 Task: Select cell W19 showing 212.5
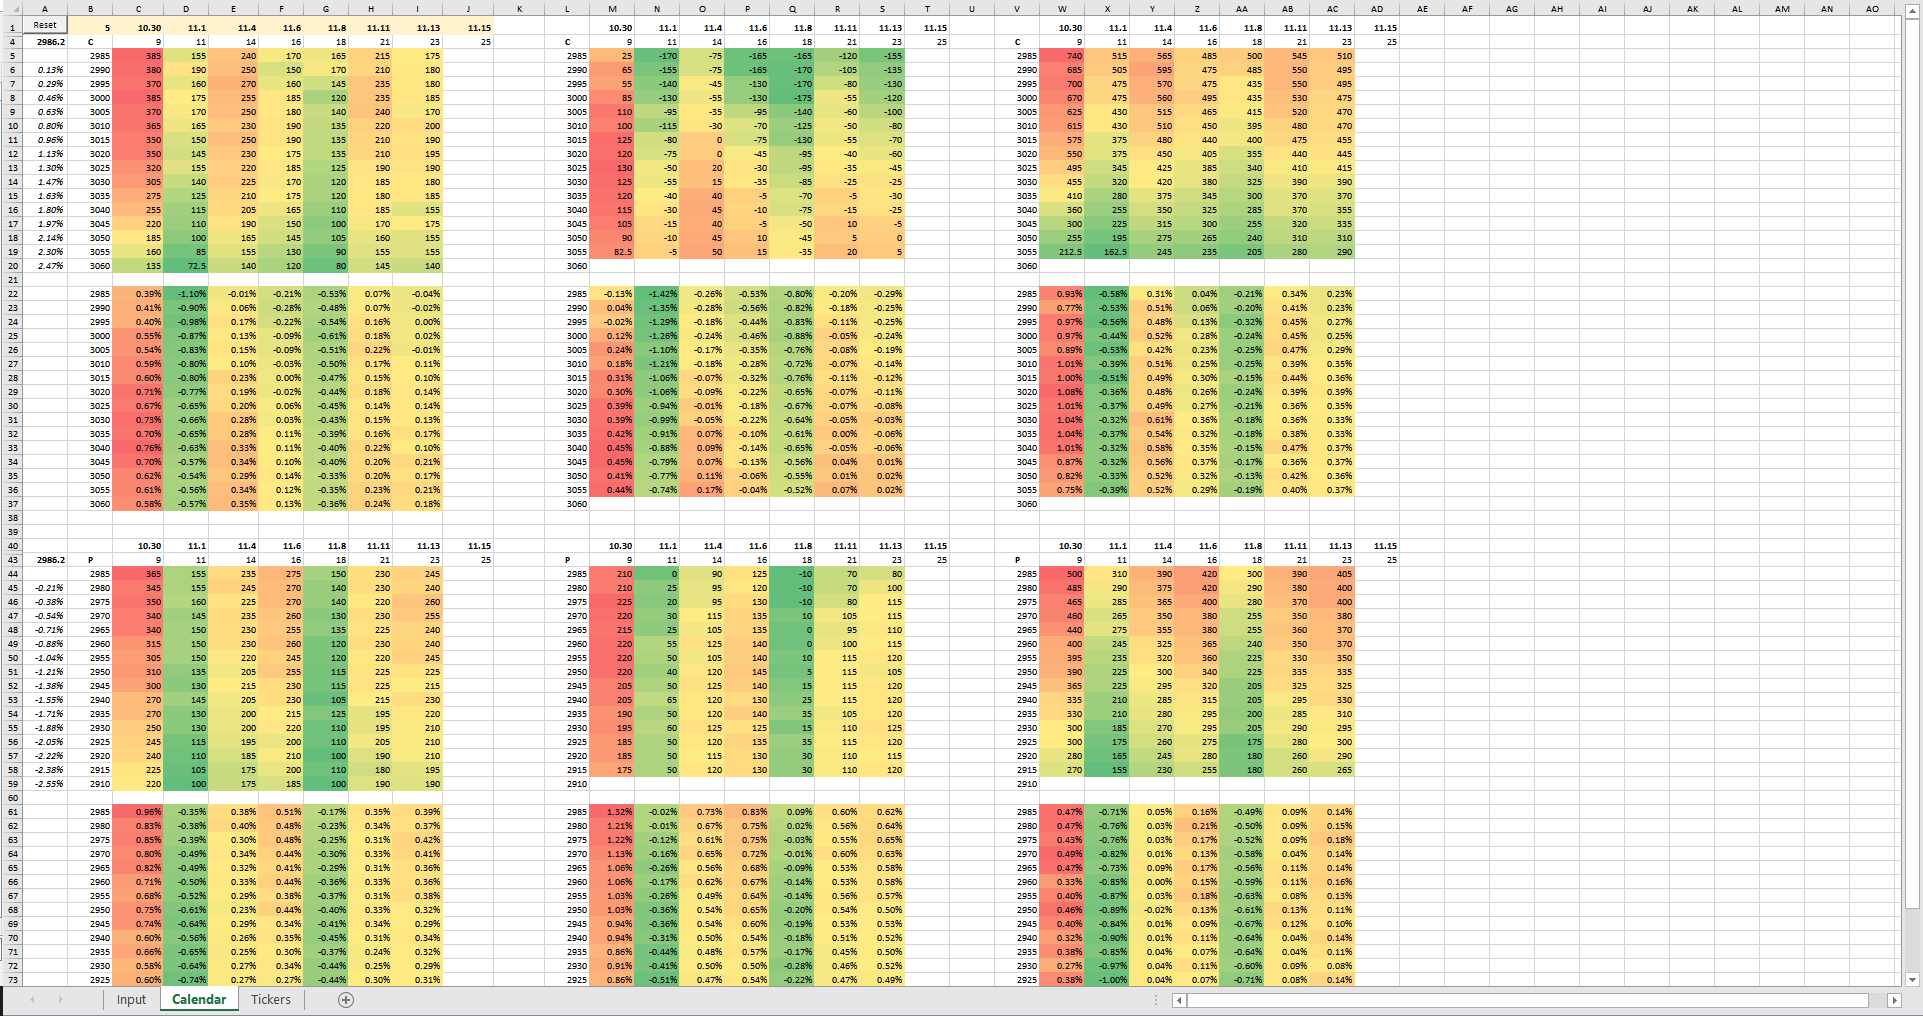[x=1062, y=252]
